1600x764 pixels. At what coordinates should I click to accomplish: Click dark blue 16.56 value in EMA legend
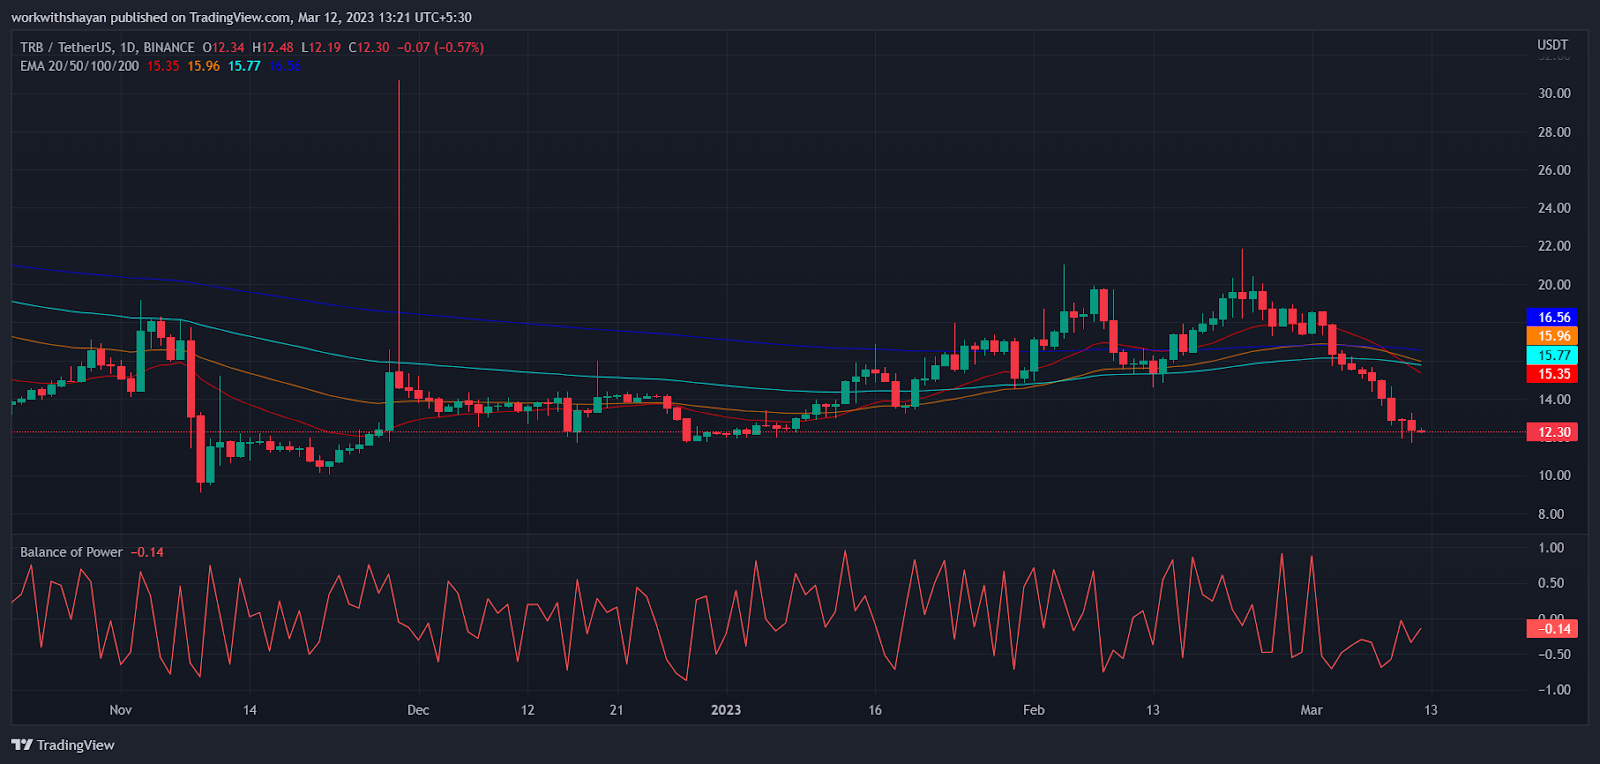pyautogui.click(x=284, y=66)
